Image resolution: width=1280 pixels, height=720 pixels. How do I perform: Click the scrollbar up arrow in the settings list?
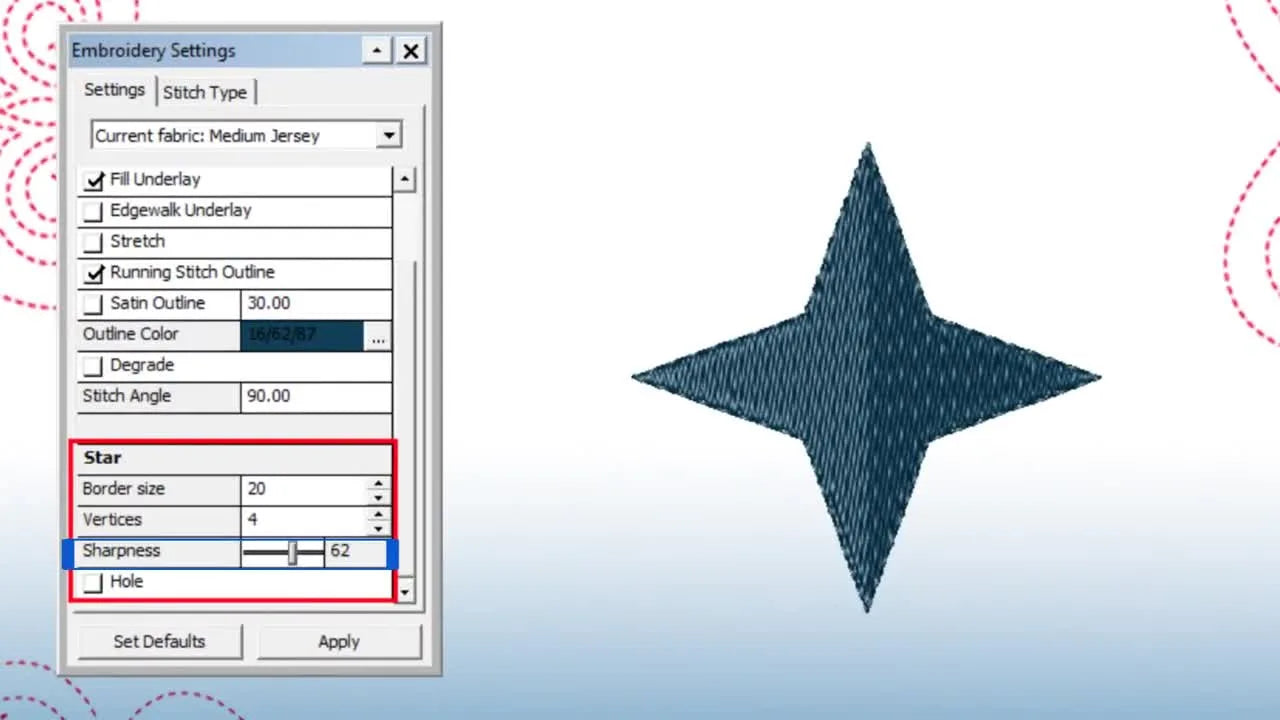404,178
